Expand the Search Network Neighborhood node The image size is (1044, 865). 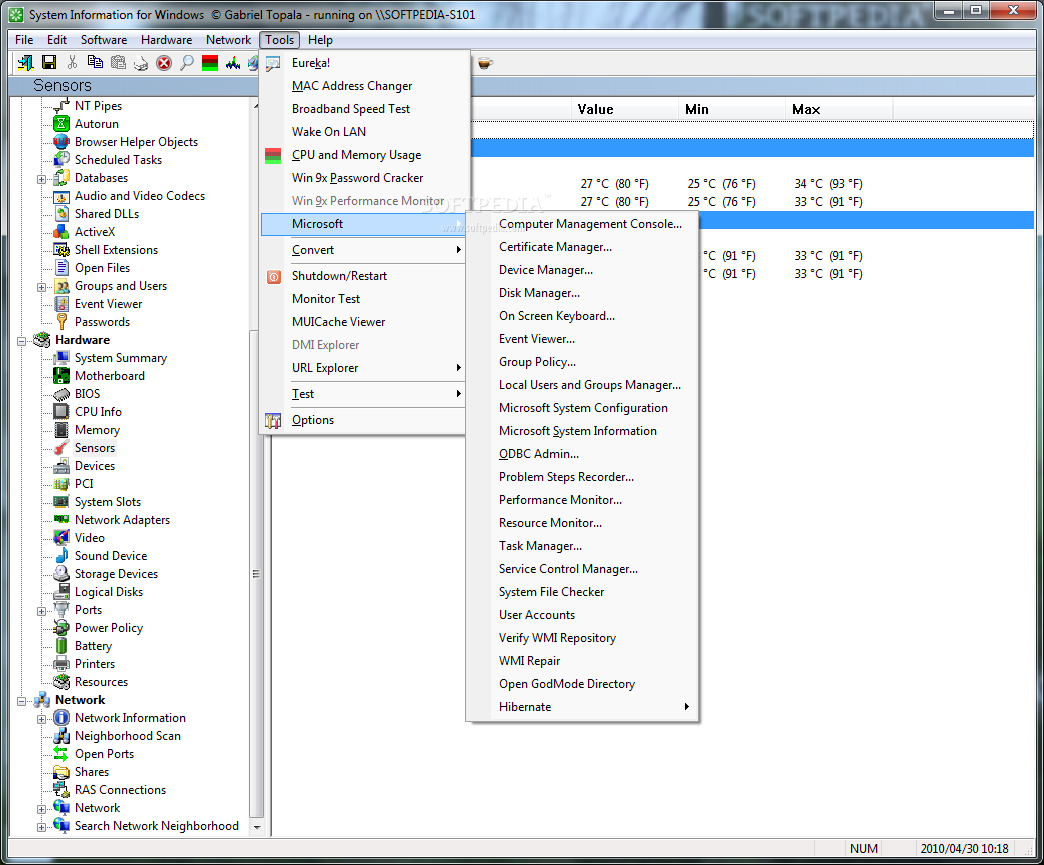point(41,826)
